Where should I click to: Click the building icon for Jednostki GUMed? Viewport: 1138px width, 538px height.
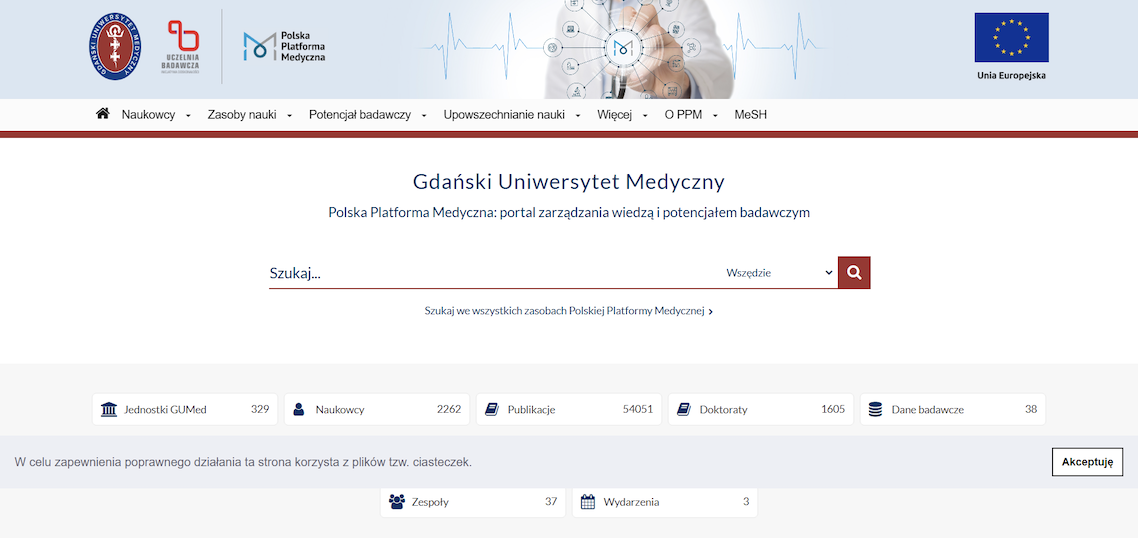pos(109,409)
